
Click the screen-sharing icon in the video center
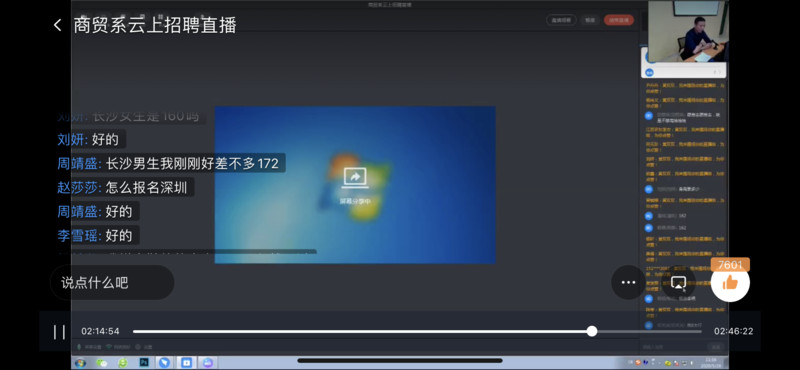coord(355,178)
